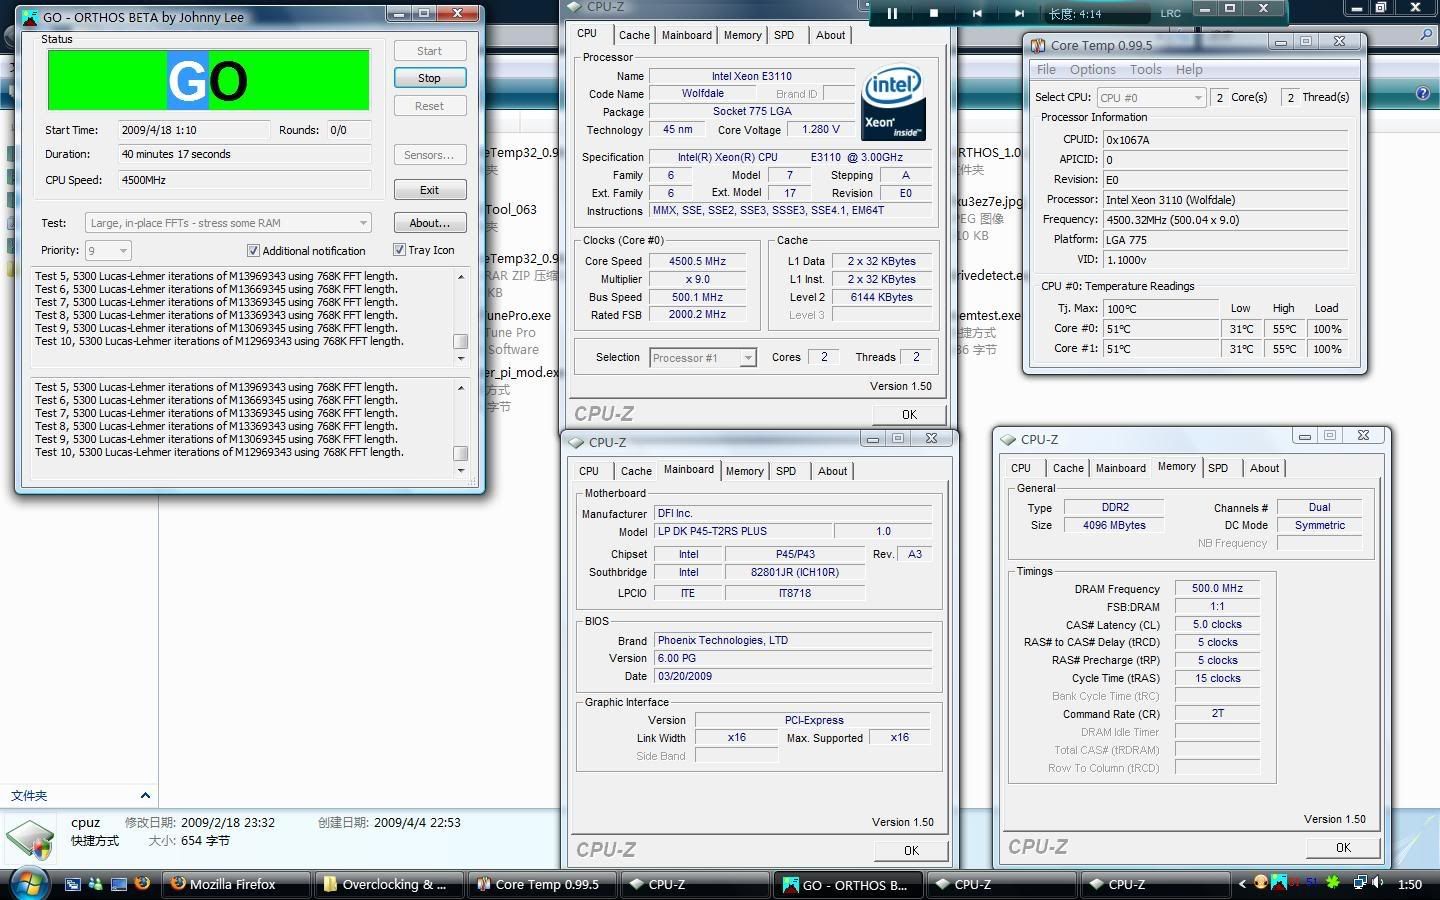Click the stop button in the media player bar
1440x900 pixels.
934,13
